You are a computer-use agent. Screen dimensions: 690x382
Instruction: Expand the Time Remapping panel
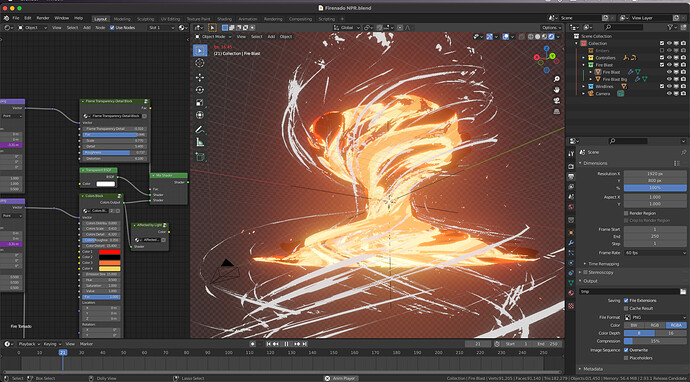click(584, 264)
